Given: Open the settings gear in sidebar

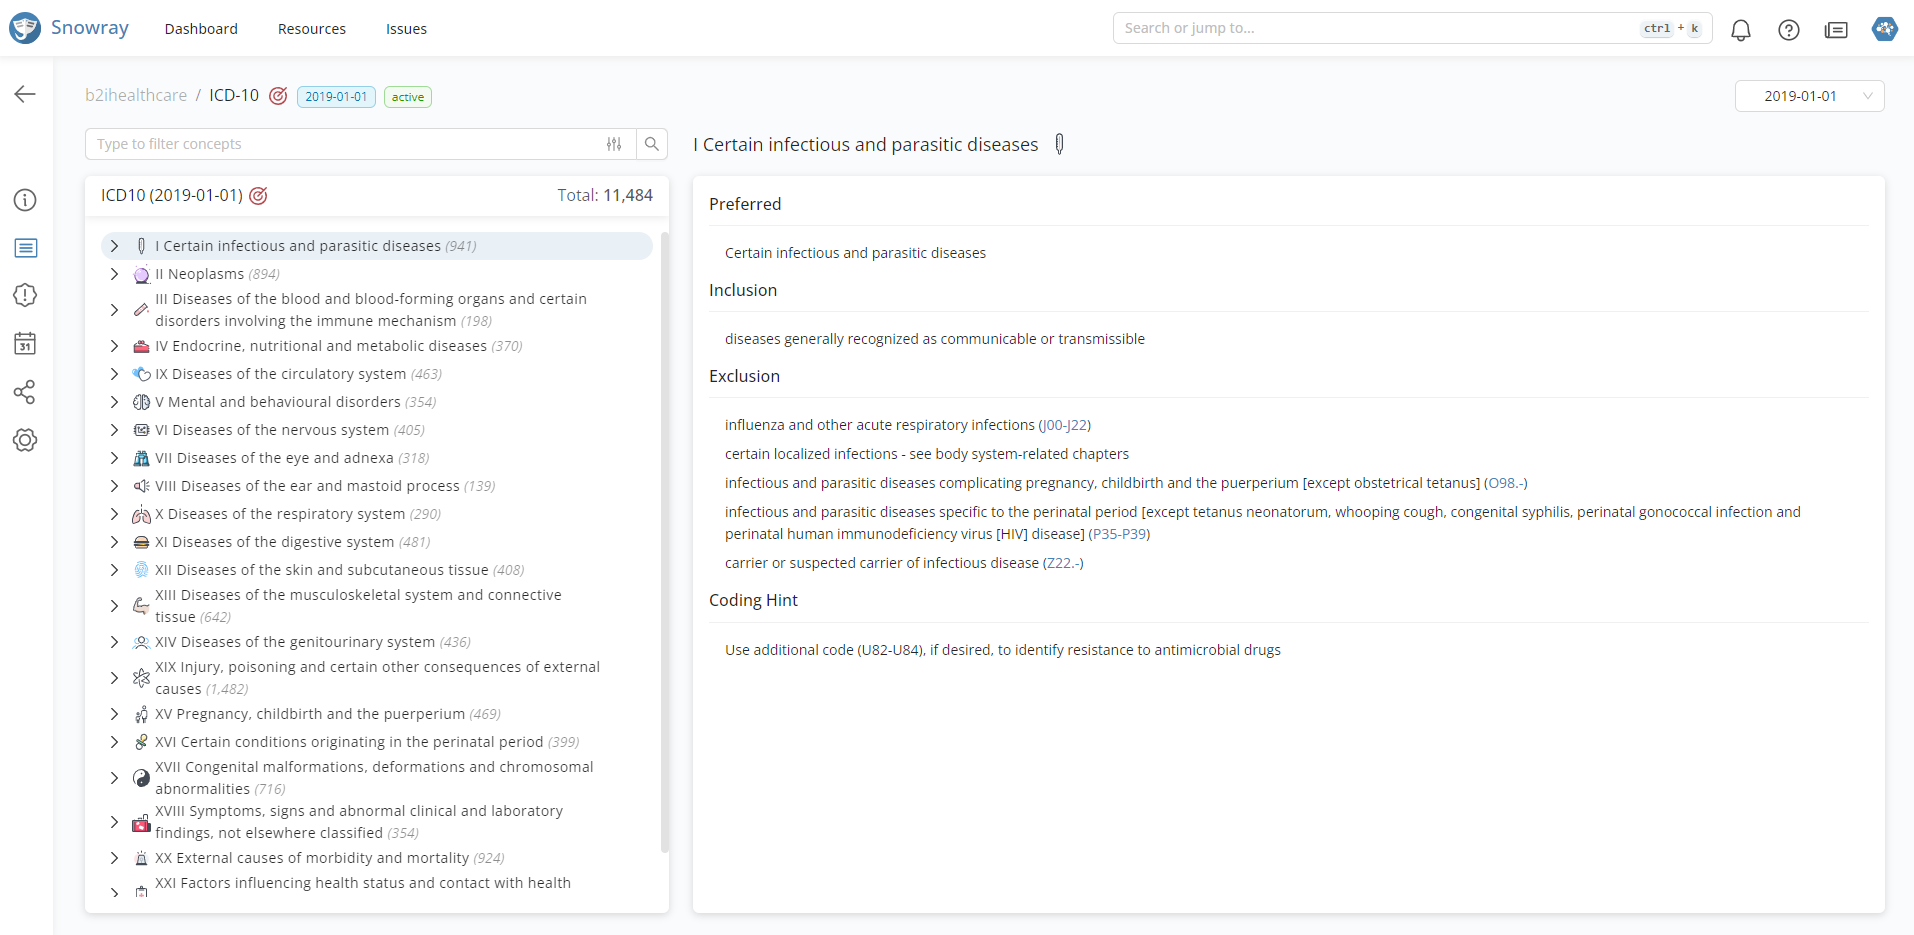Looking at the screenshot, I should pyautogui.click(x=25, y=440).
